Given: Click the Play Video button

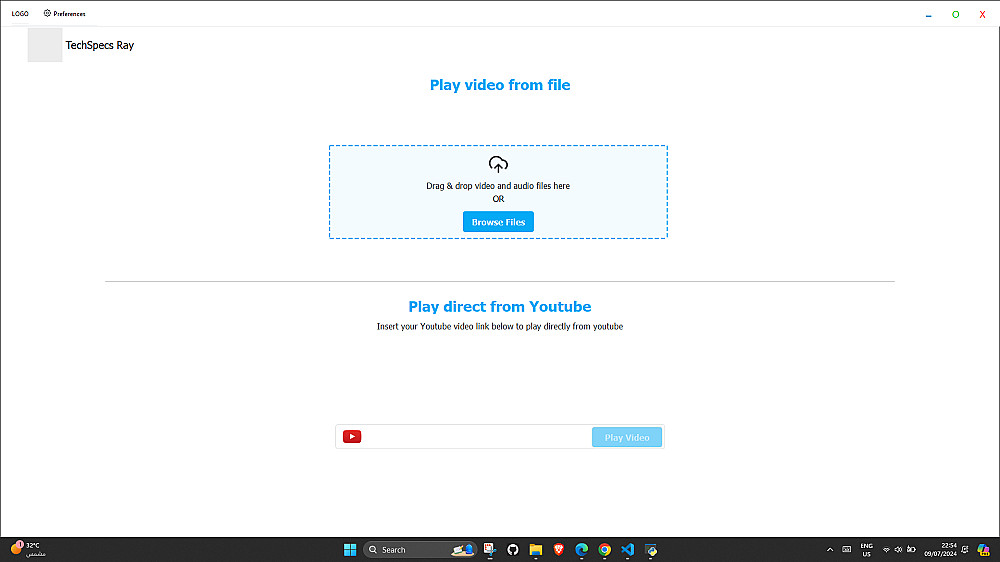Looking at the screenshot, I should [x=627, y=438].
